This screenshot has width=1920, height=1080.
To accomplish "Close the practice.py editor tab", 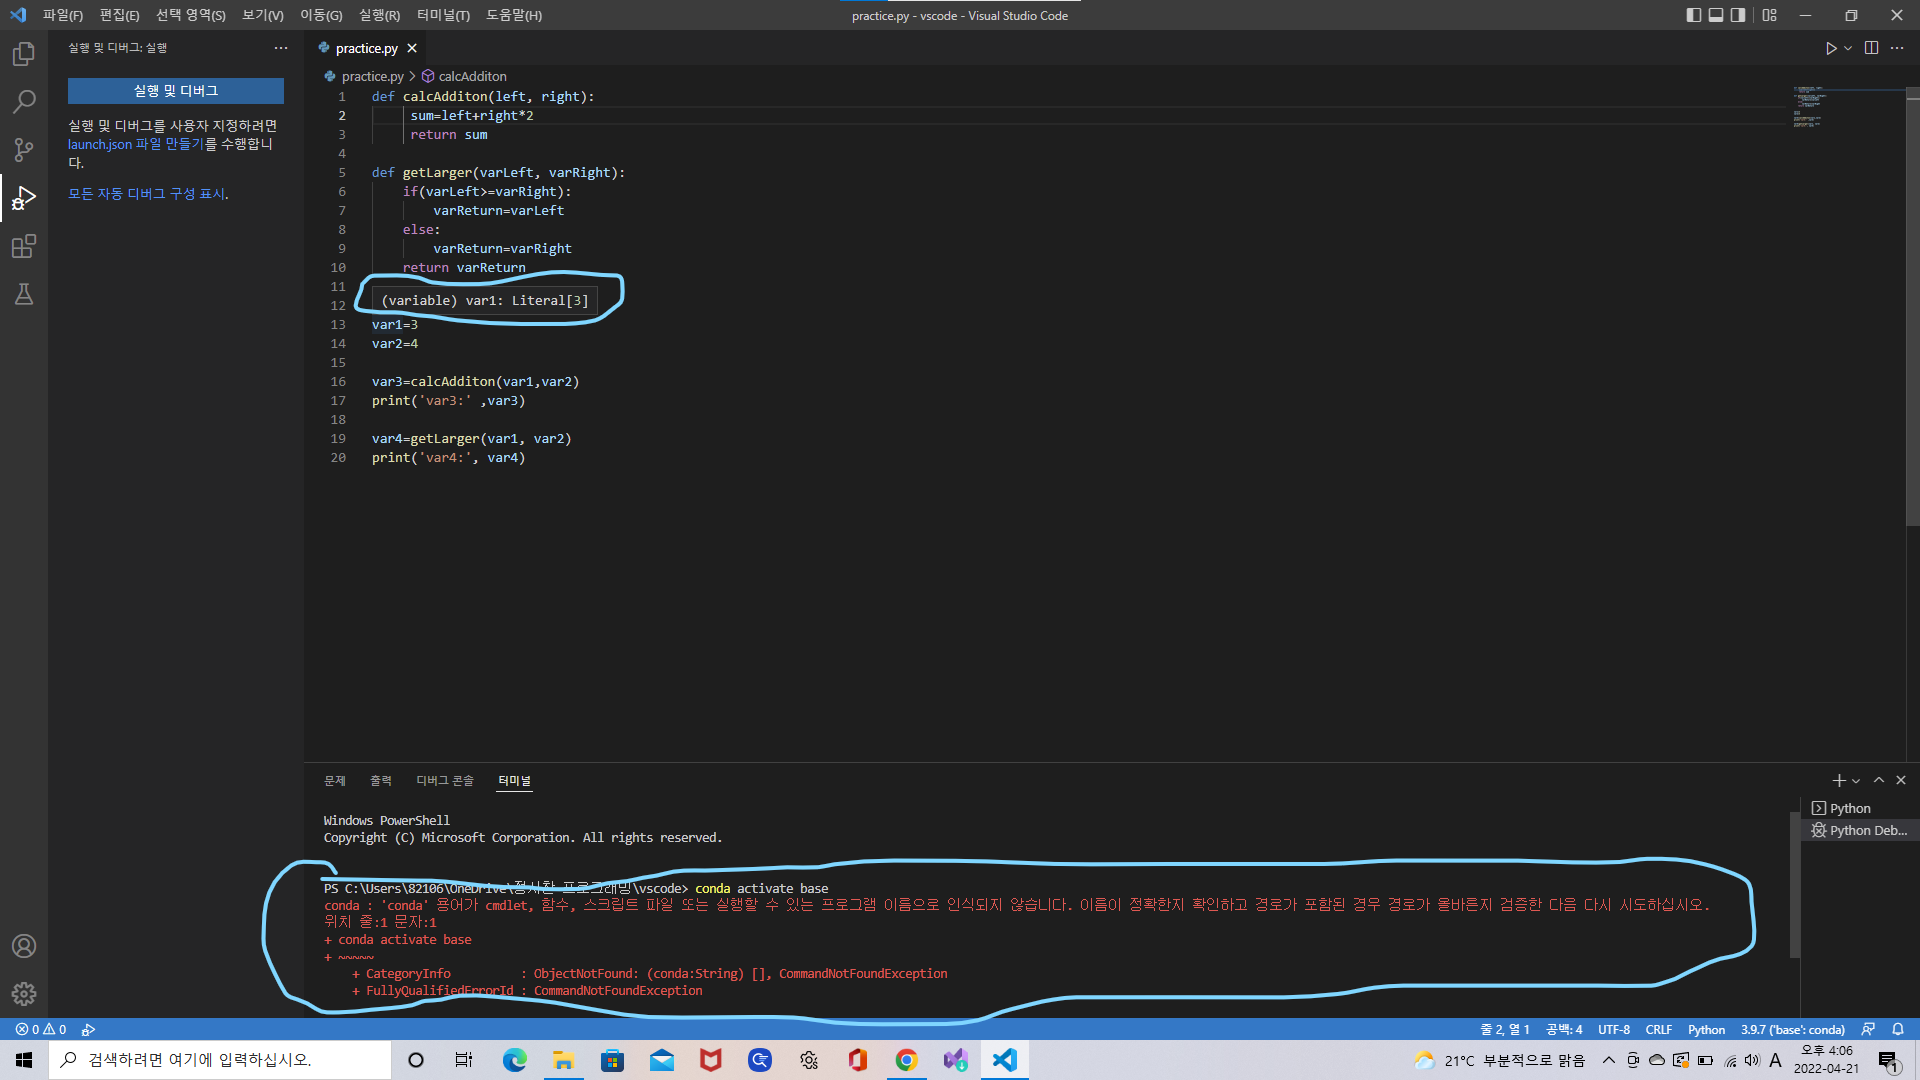I will tap(412, 48).
